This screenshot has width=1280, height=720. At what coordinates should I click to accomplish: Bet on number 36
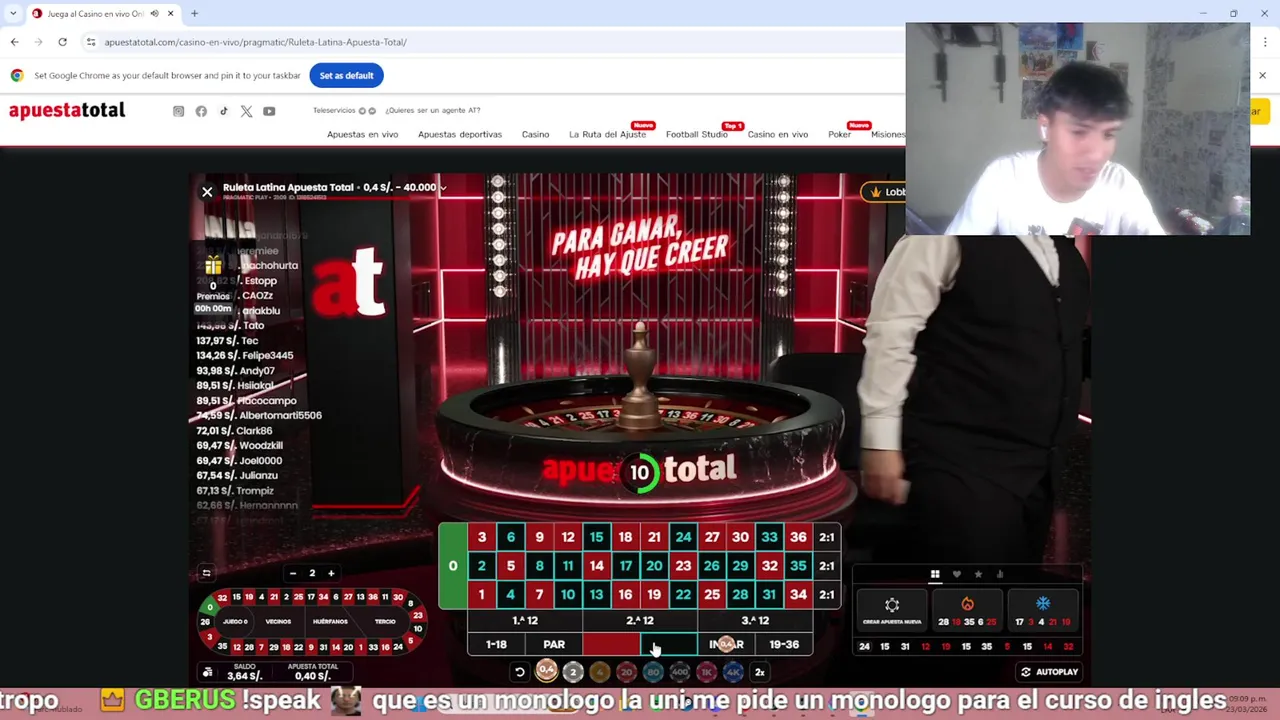click(798, 537)
